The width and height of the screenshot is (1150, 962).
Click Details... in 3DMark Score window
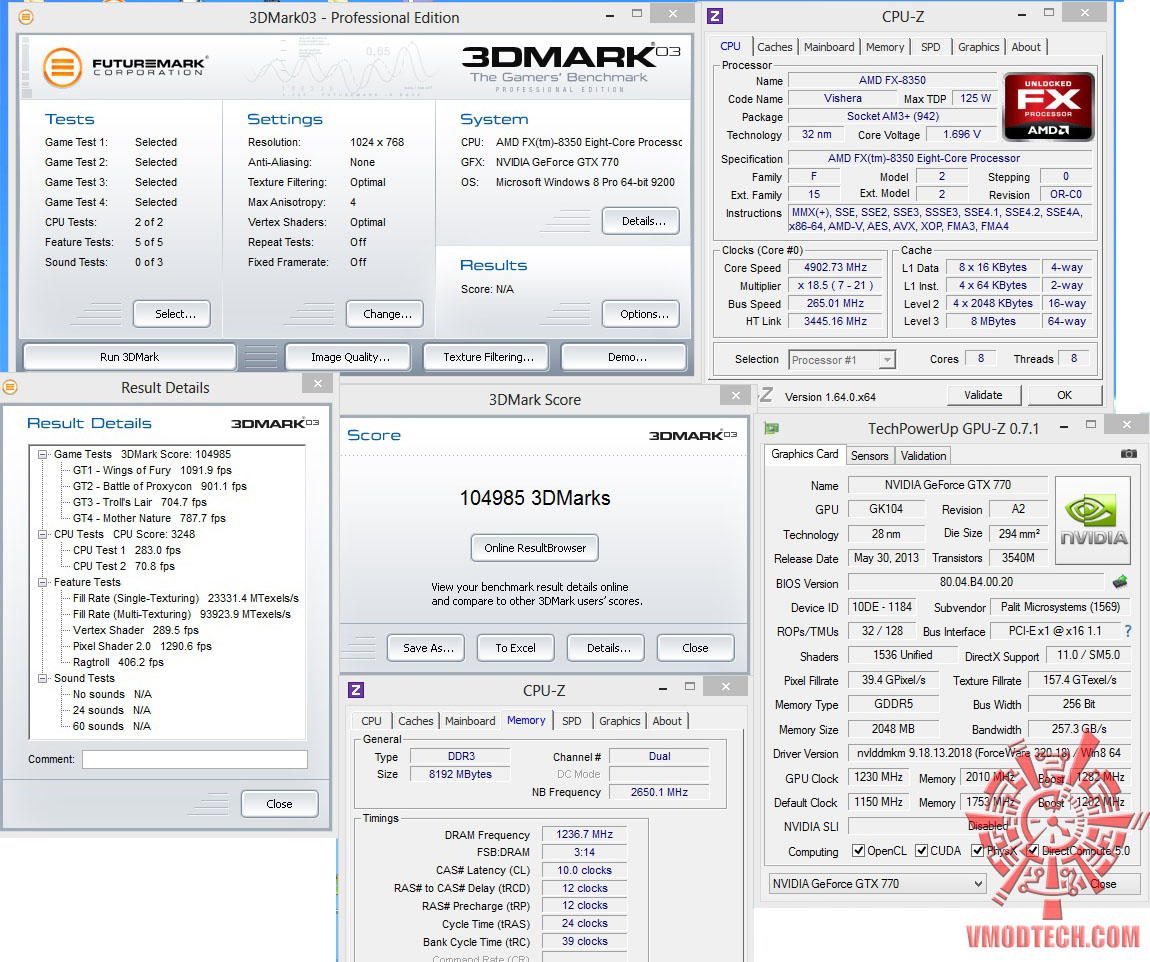pyautogui.click(x=606, y=648)
